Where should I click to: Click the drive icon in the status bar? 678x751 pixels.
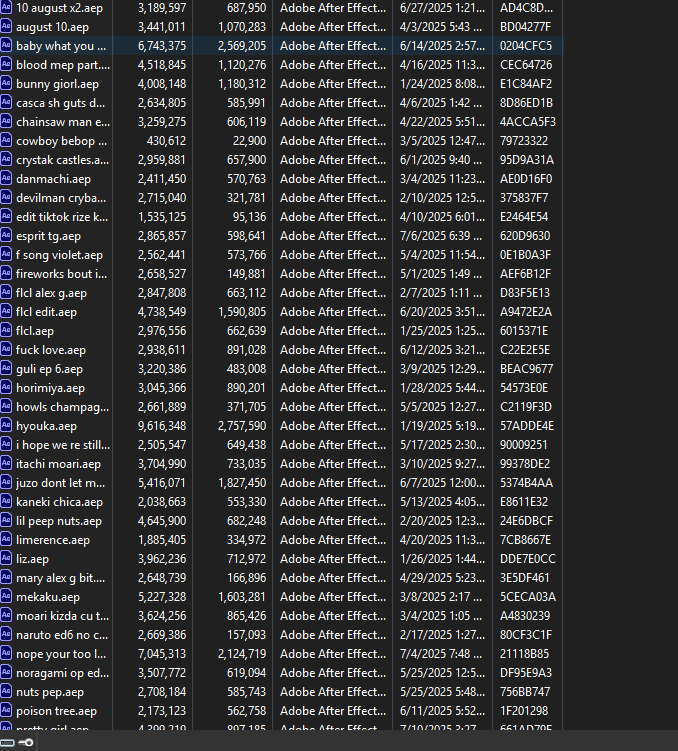click(8, 742)
